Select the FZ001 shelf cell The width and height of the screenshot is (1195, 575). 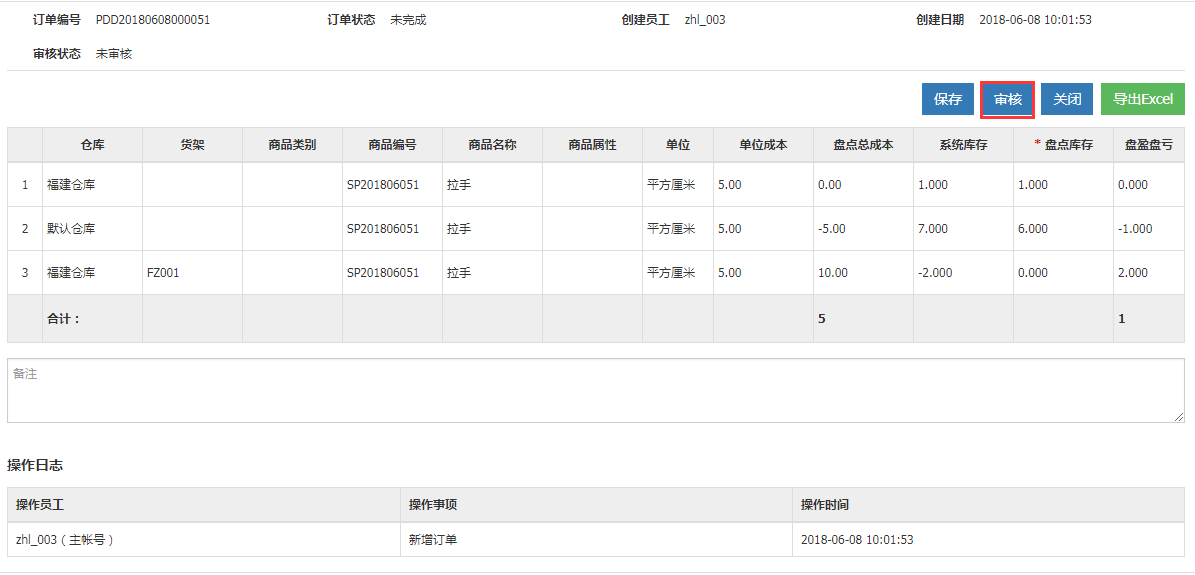click(x=192, y=273)
